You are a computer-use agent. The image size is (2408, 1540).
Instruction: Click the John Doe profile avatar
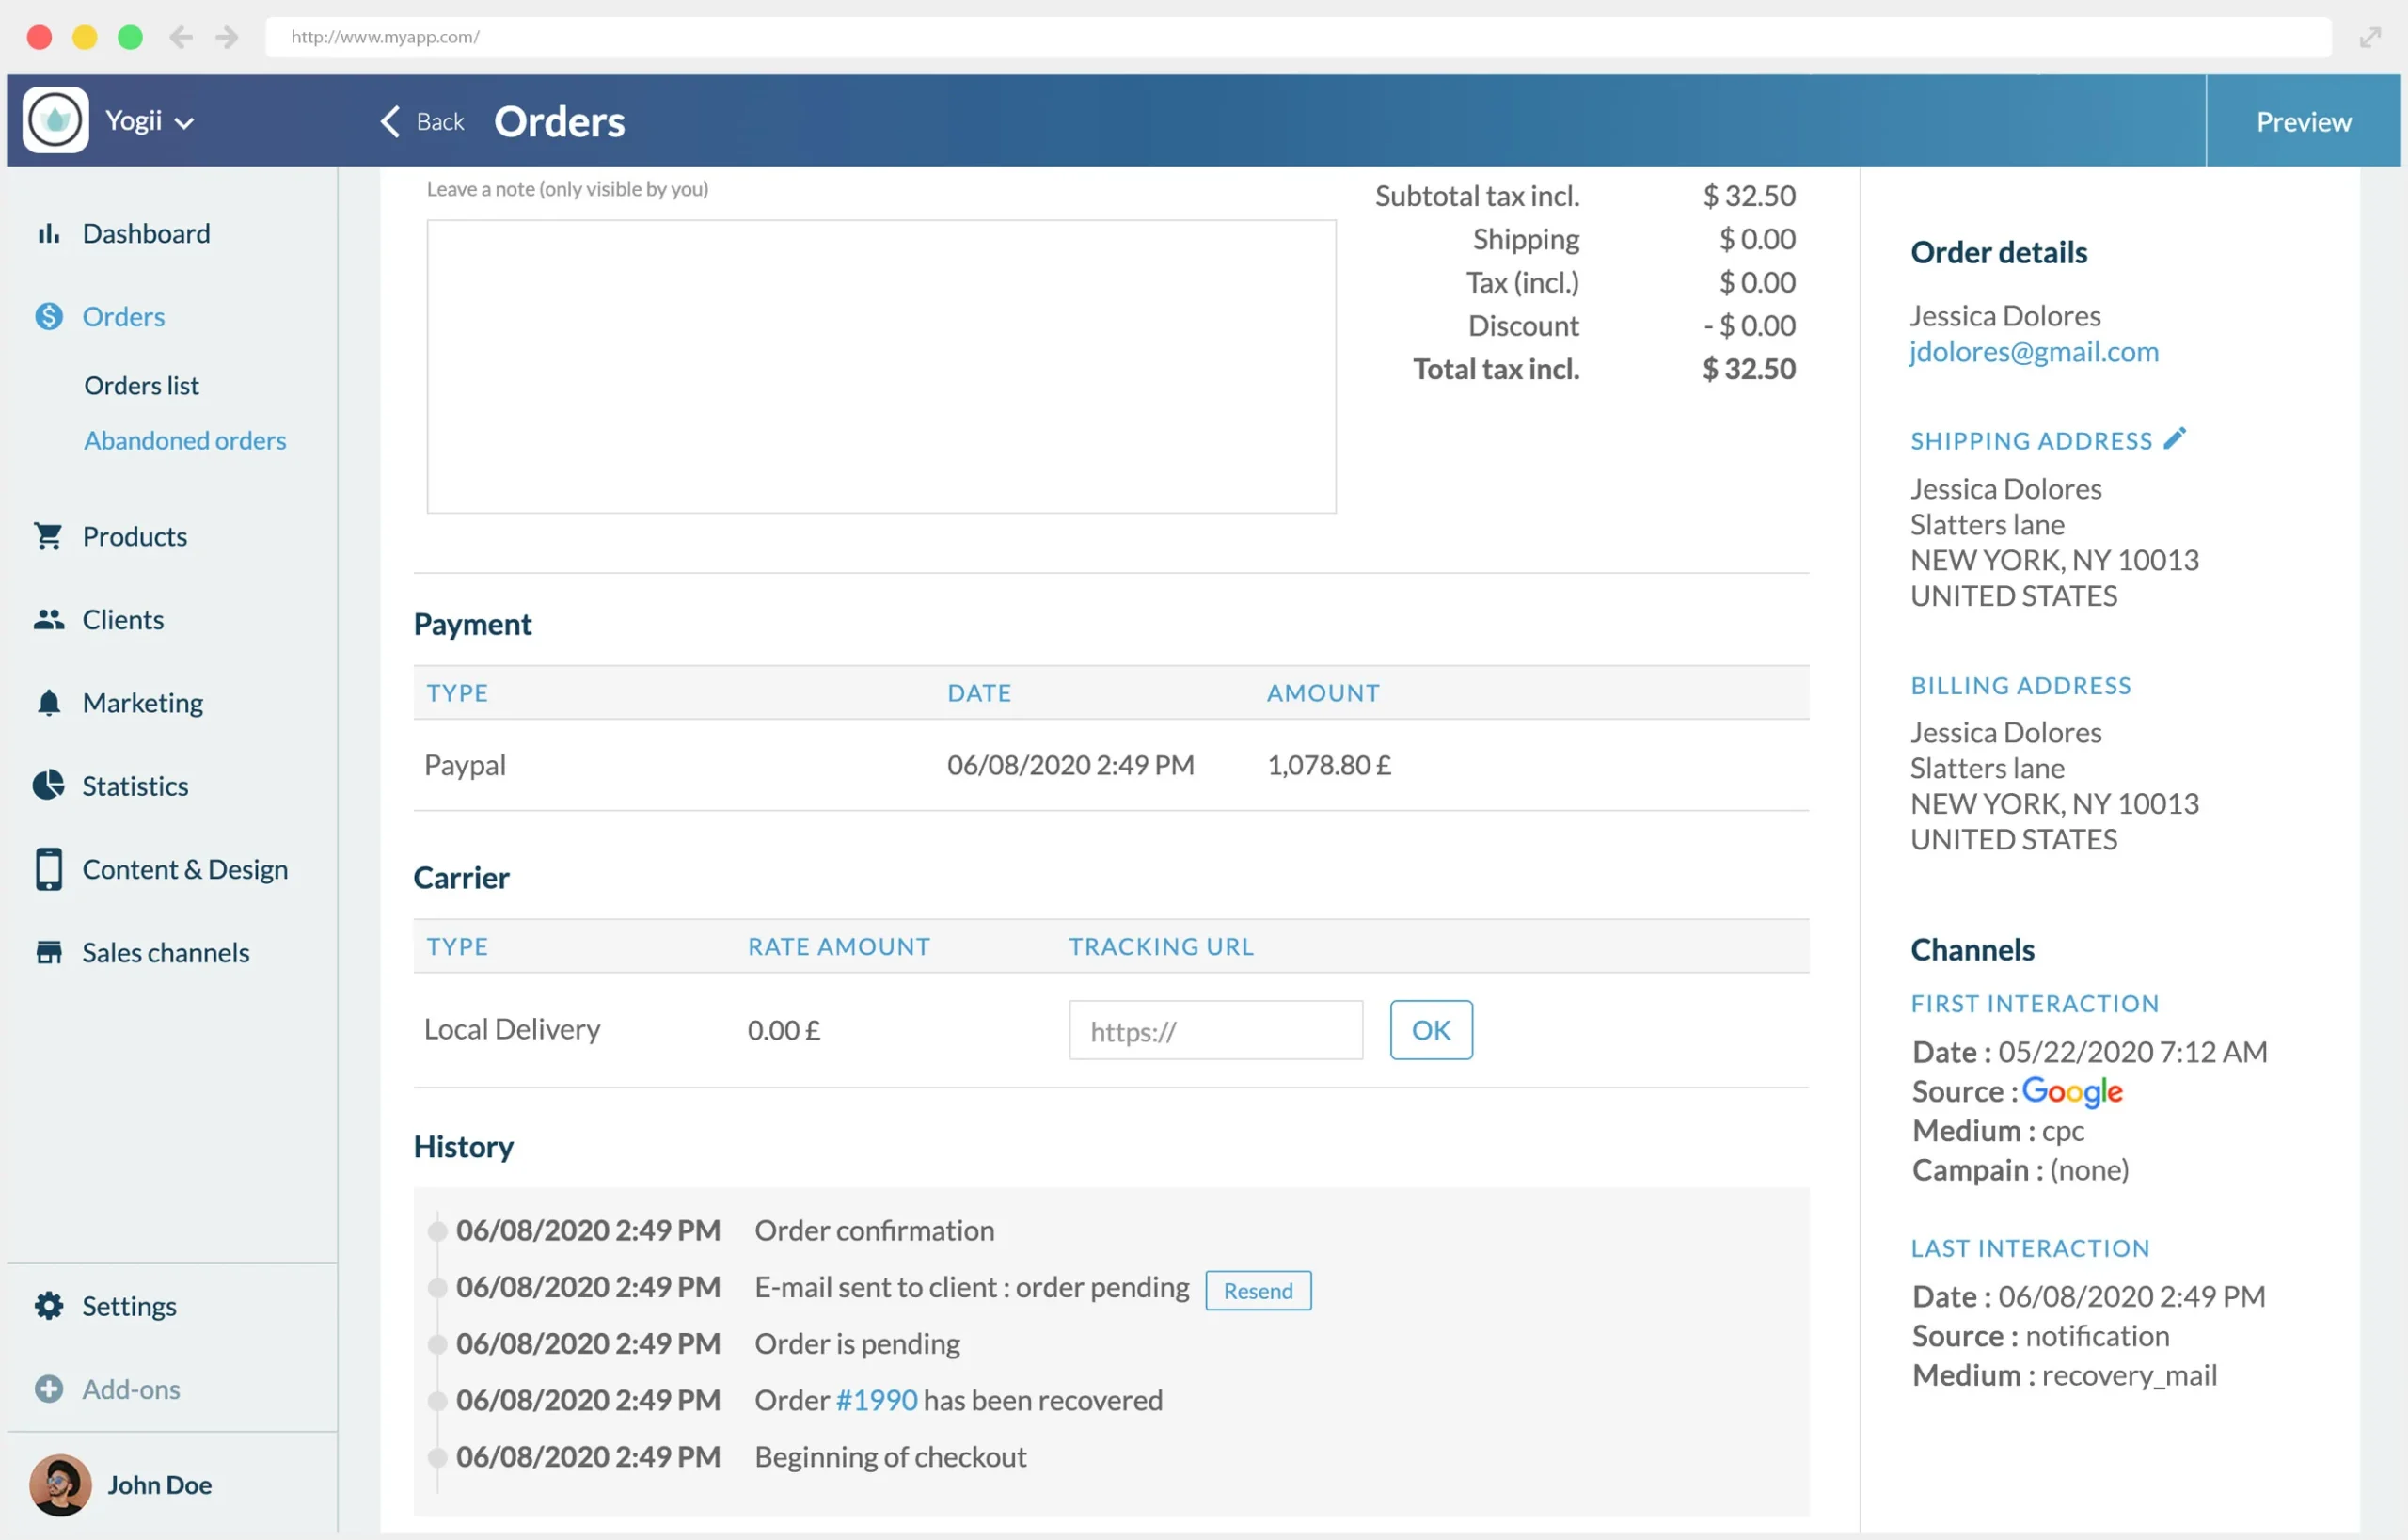pos(60,1485)
